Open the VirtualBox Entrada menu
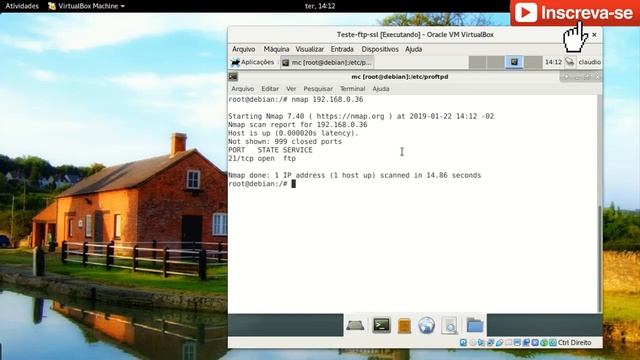Image resolution: width=640 pixels, height=360 pixels. [342, 49]
